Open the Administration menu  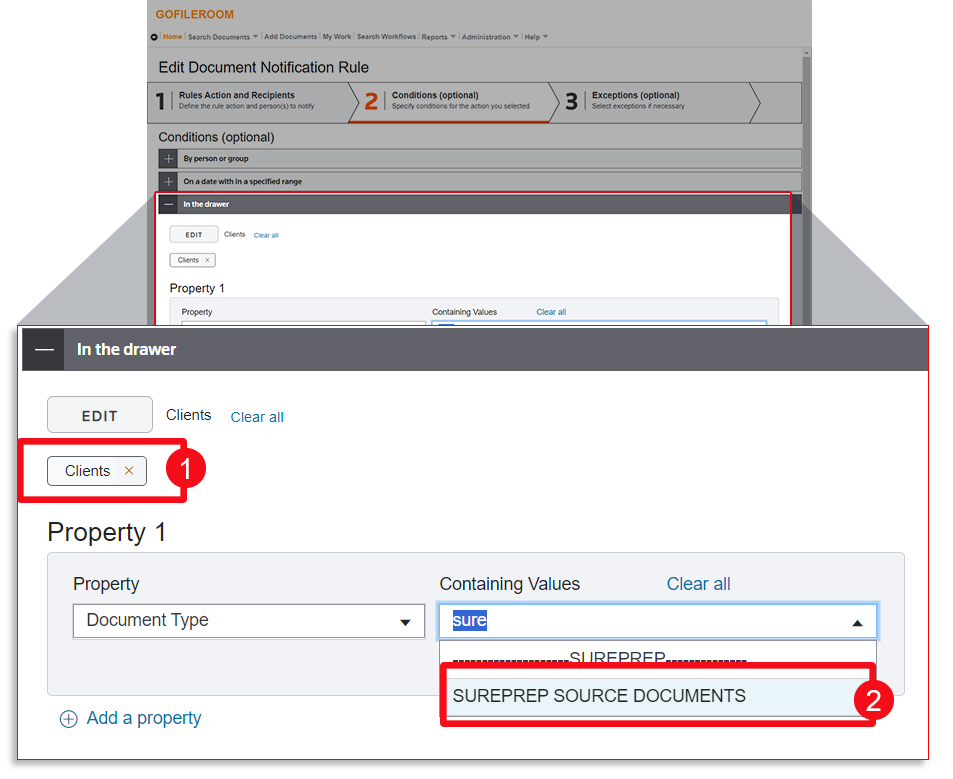[x=490, y=37]
